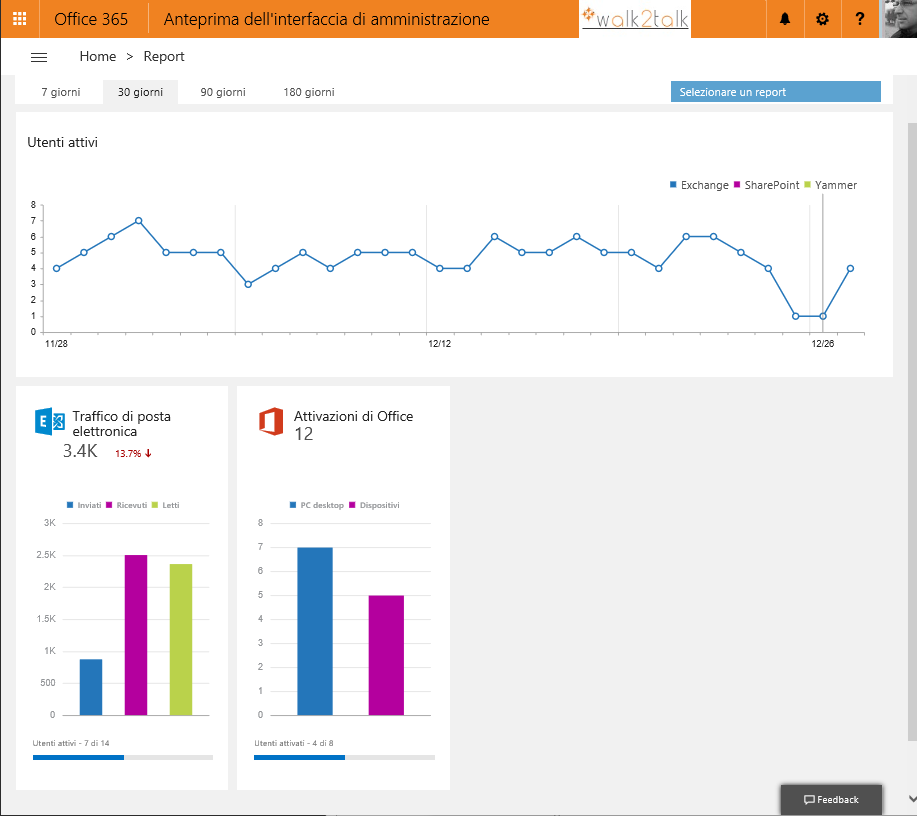Toggle Inviati legend entry
This screenshot has height=816, width=917.
[x=84, y=505]
